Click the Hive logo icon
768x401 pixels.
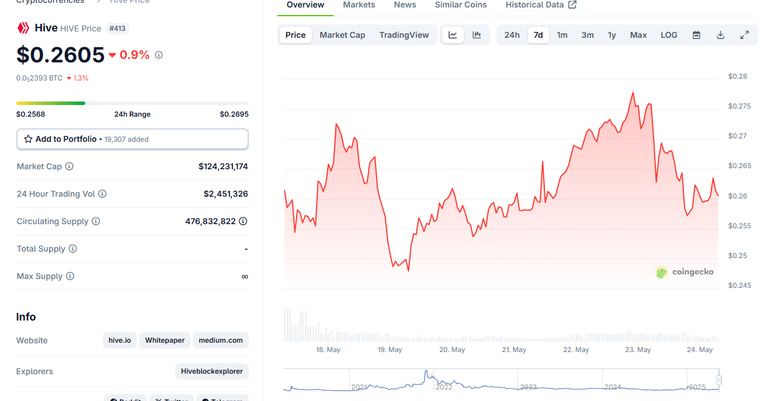[x=23, y=28]
